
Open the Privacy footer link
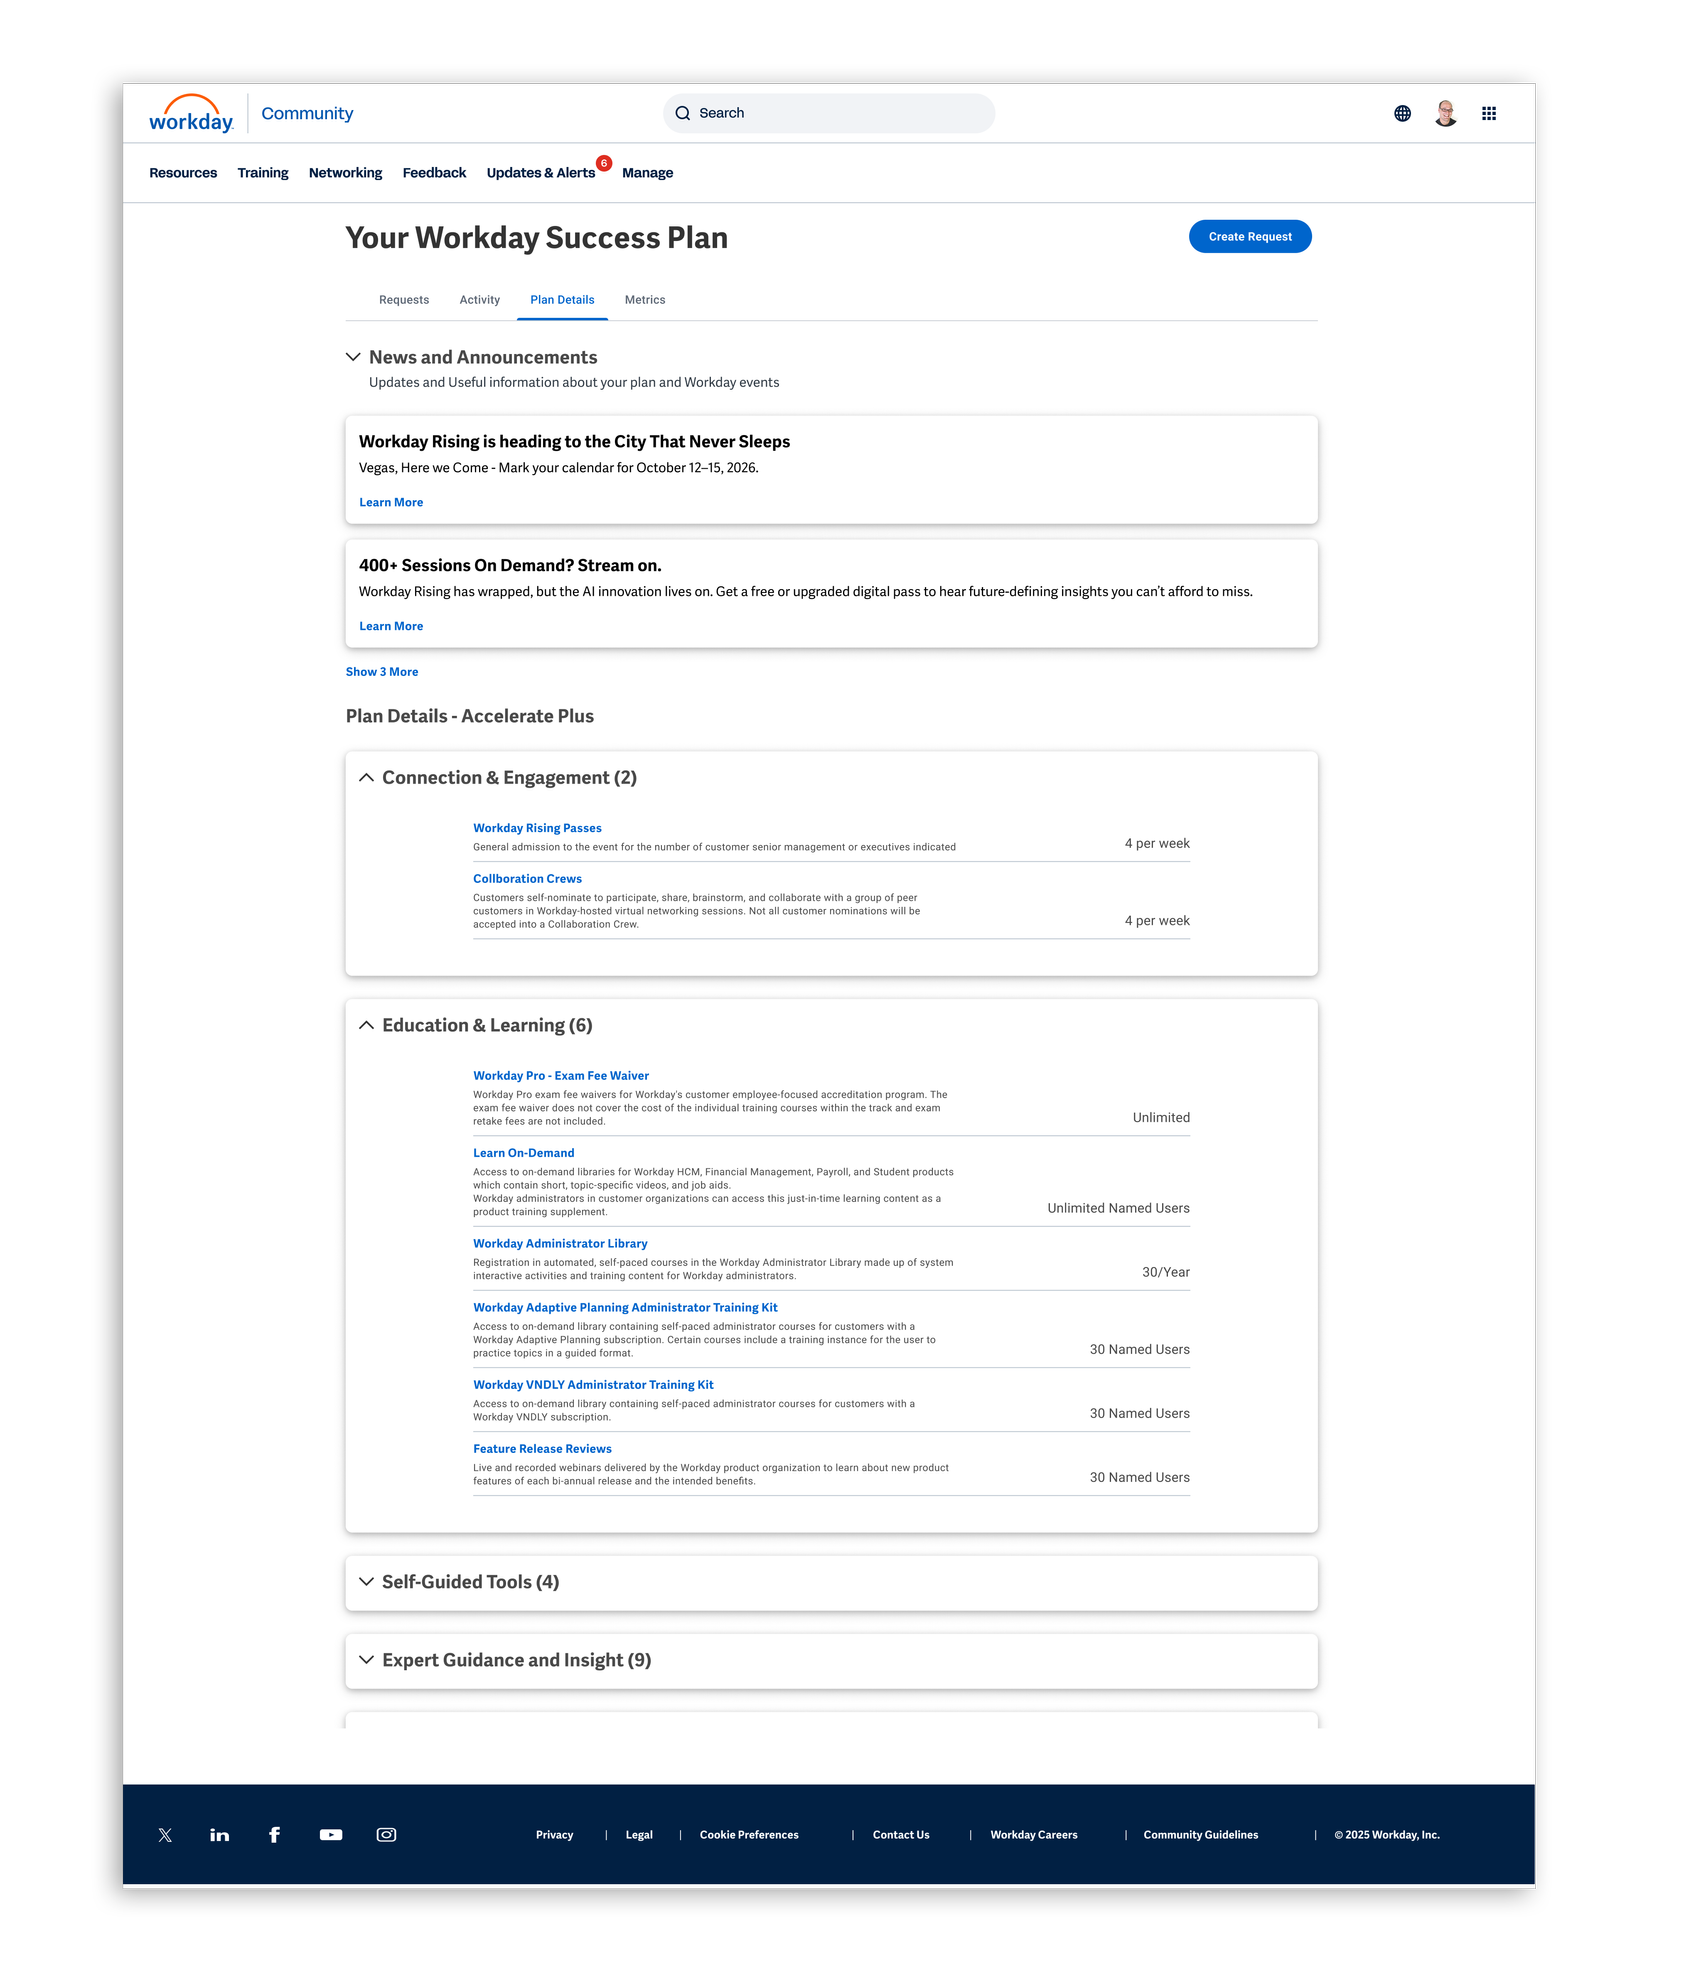tap(554, 1835)
